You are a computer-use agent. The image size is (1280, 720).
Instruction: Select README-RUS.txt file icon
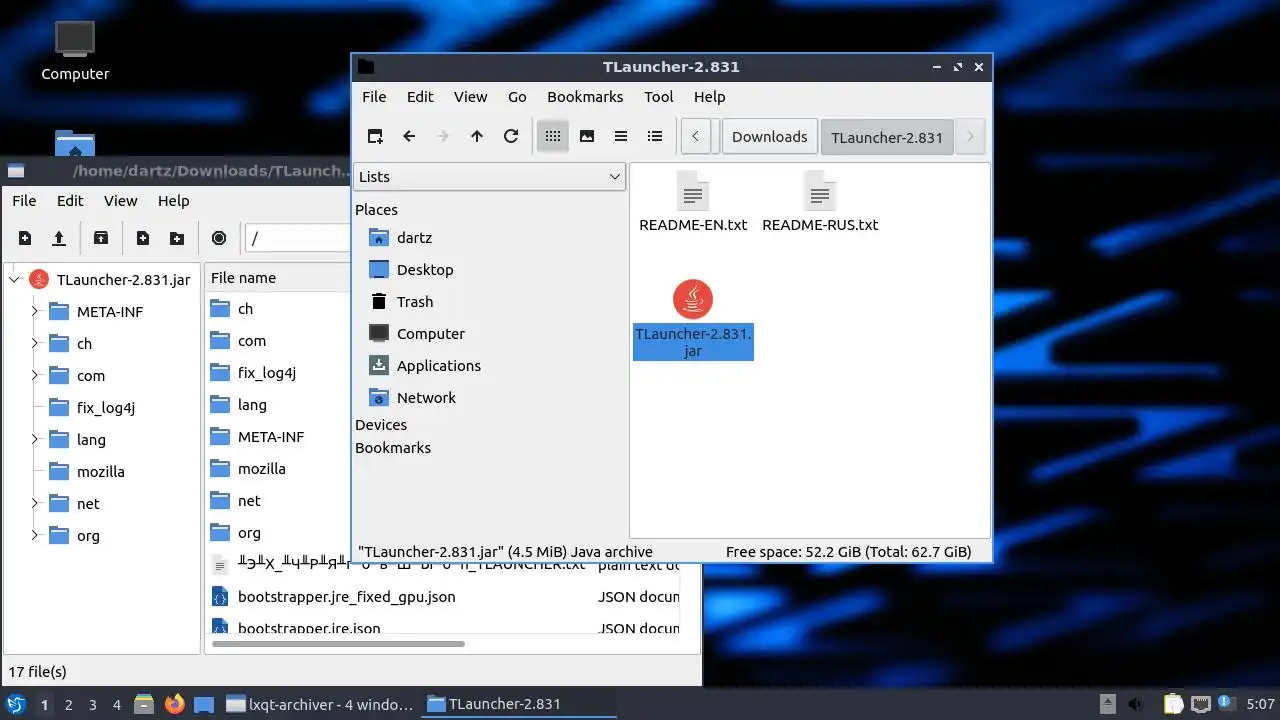(x=819, y=191)
